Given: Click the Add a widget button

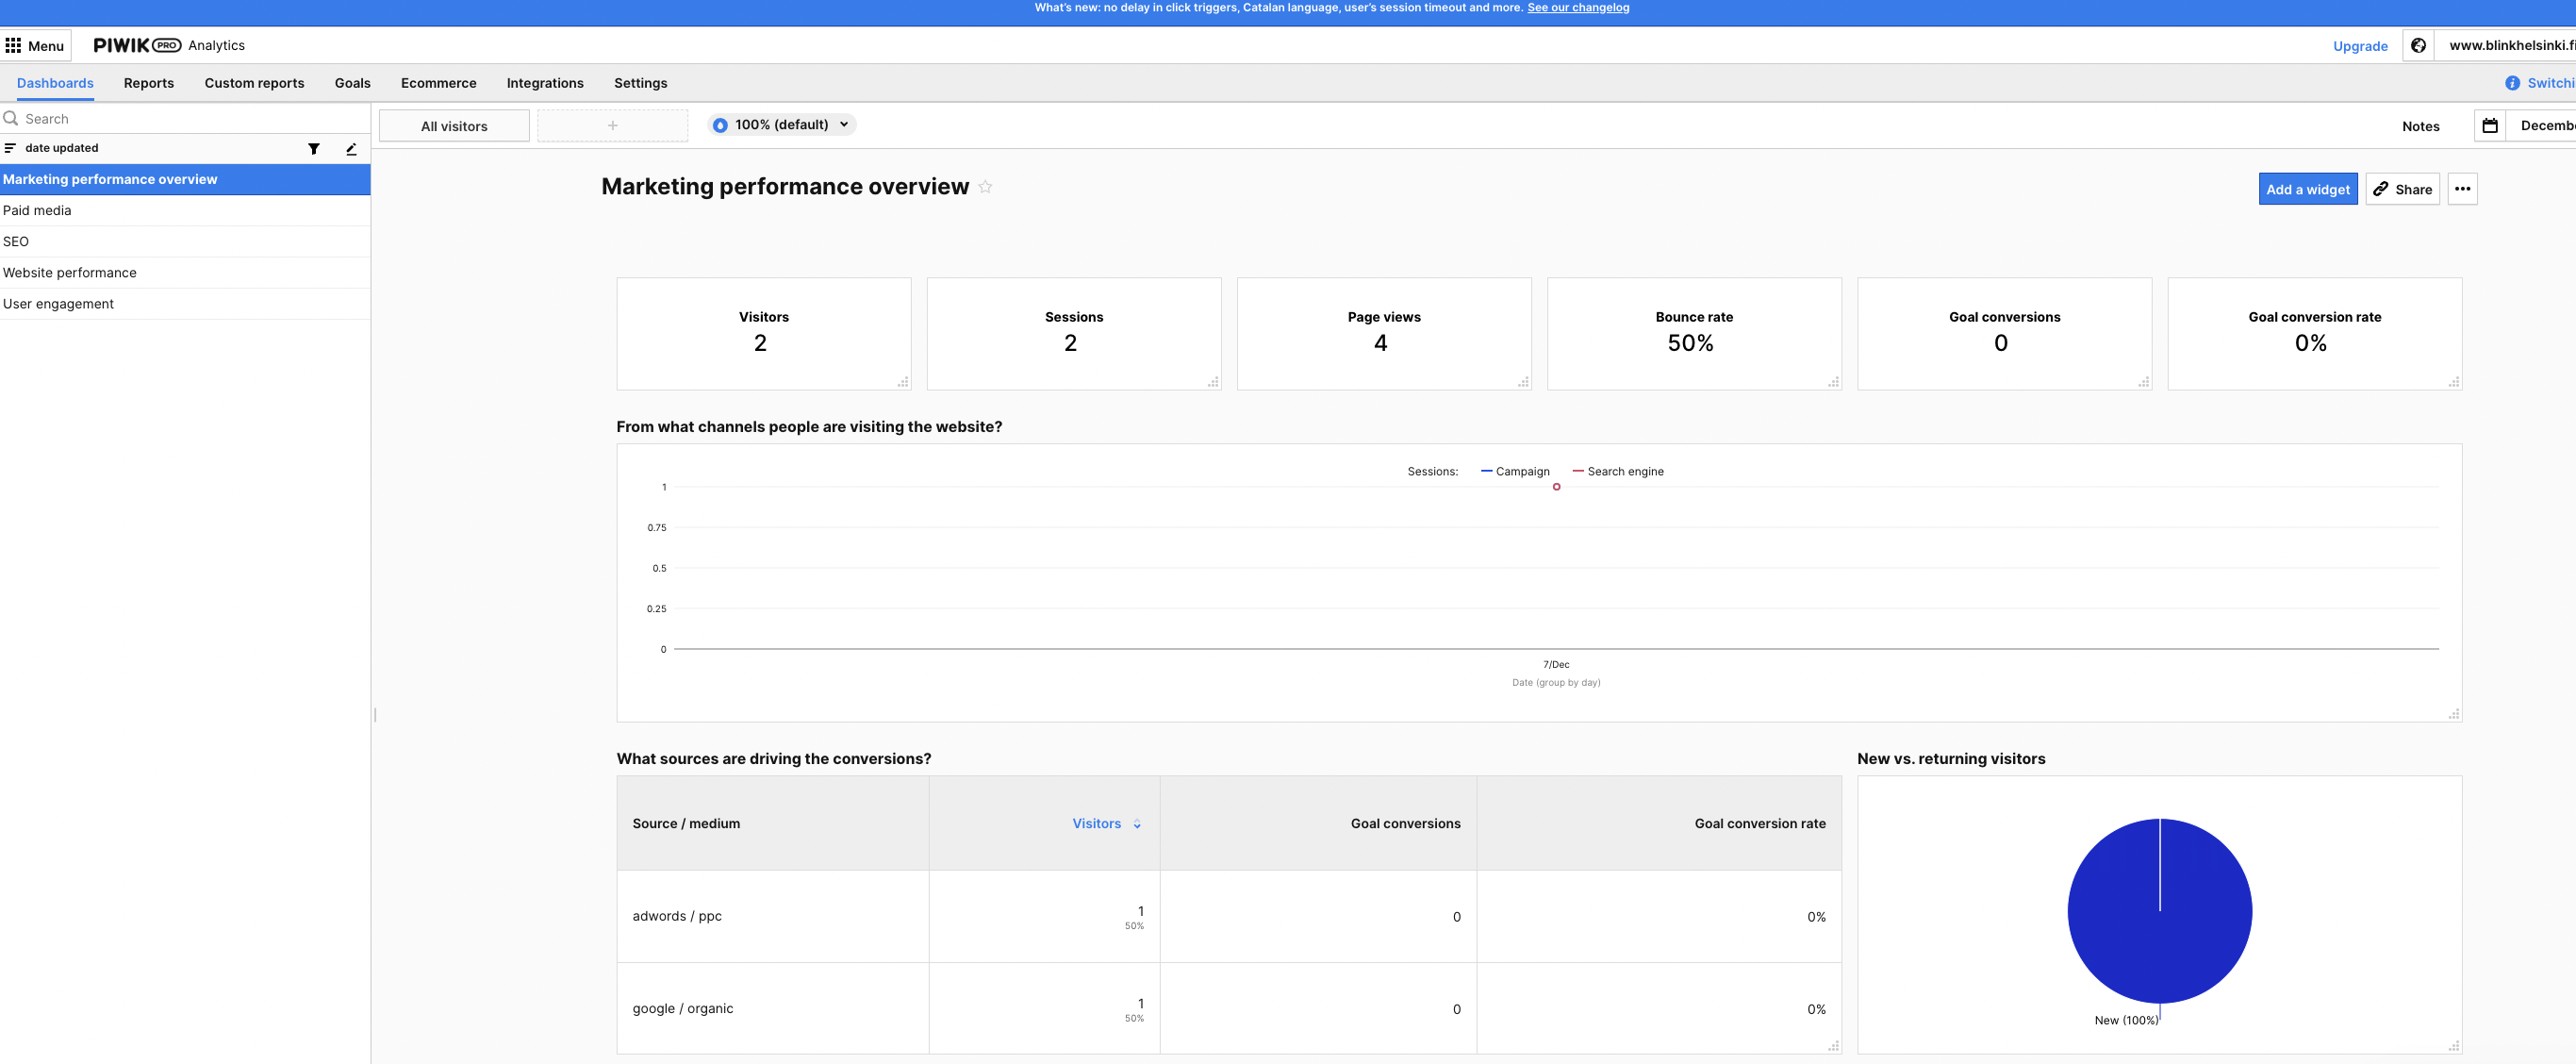Looking at the screenshot, I should click(x=2307, y=189).
